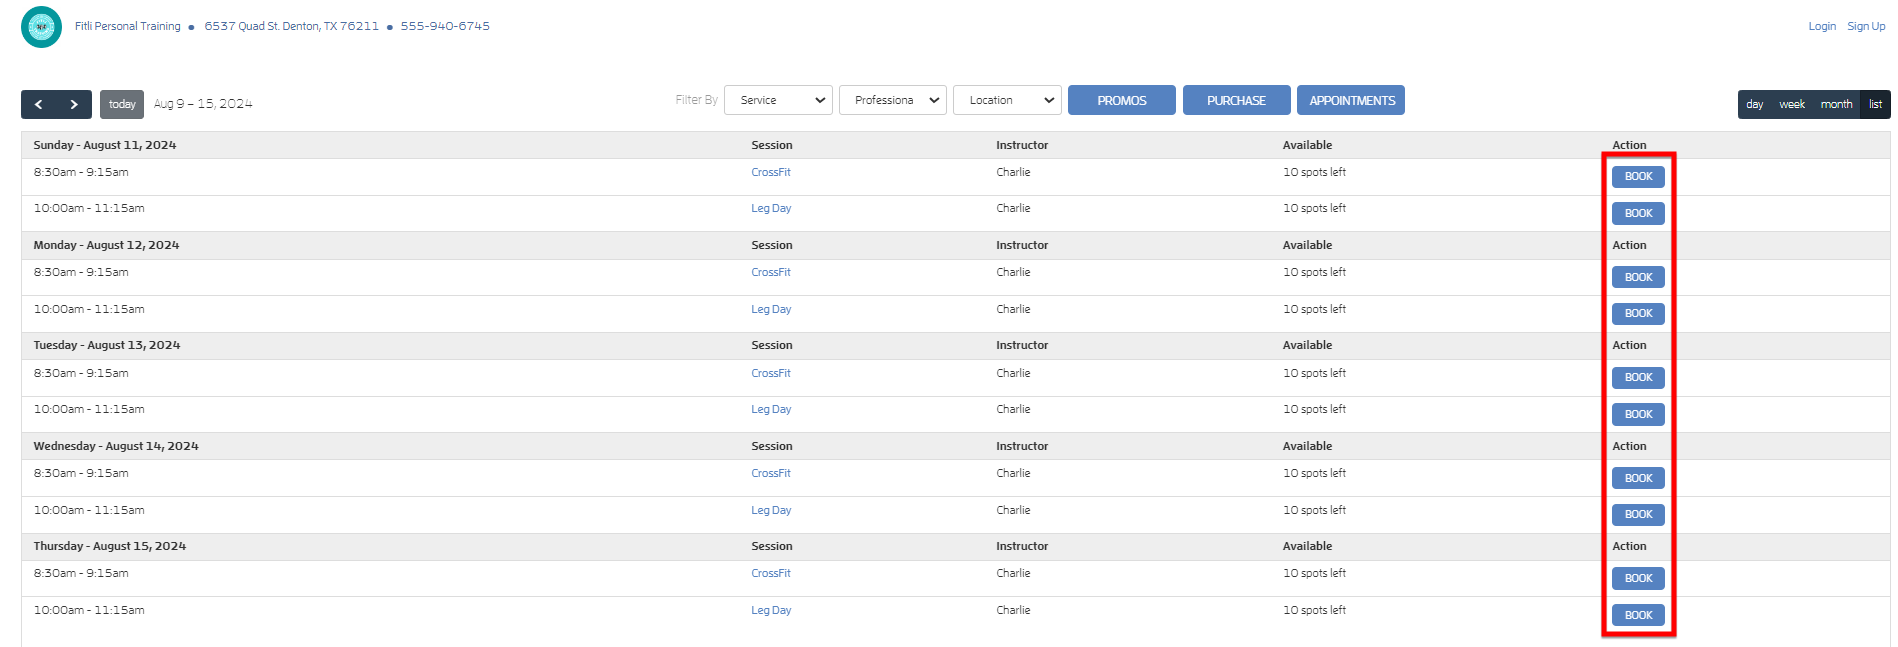
Task: Switch to list view
Action: 1875,104
